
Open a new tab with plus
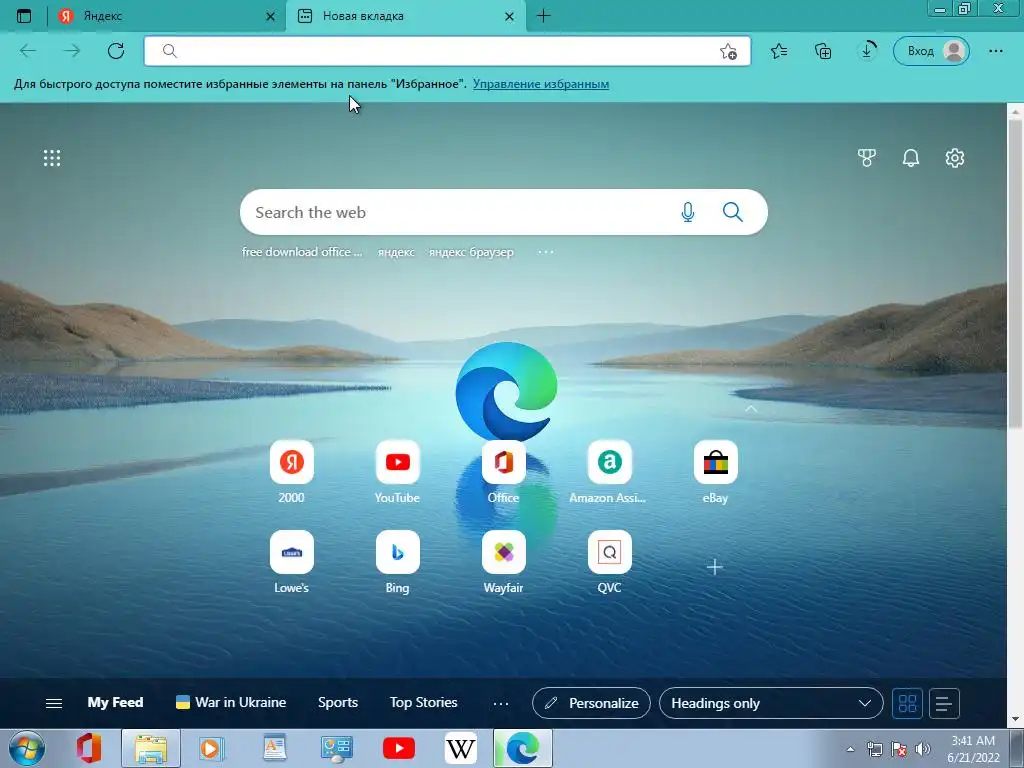[543, 16]
